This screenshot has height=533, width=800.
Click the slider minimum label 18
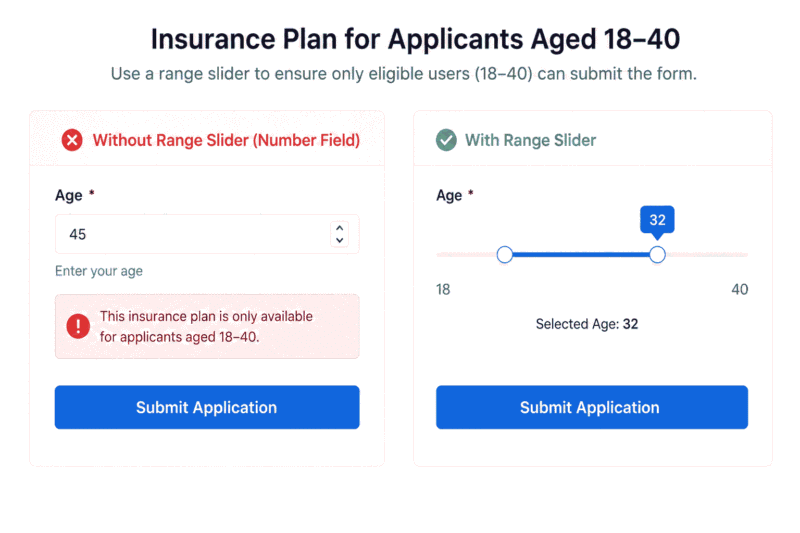443,289
